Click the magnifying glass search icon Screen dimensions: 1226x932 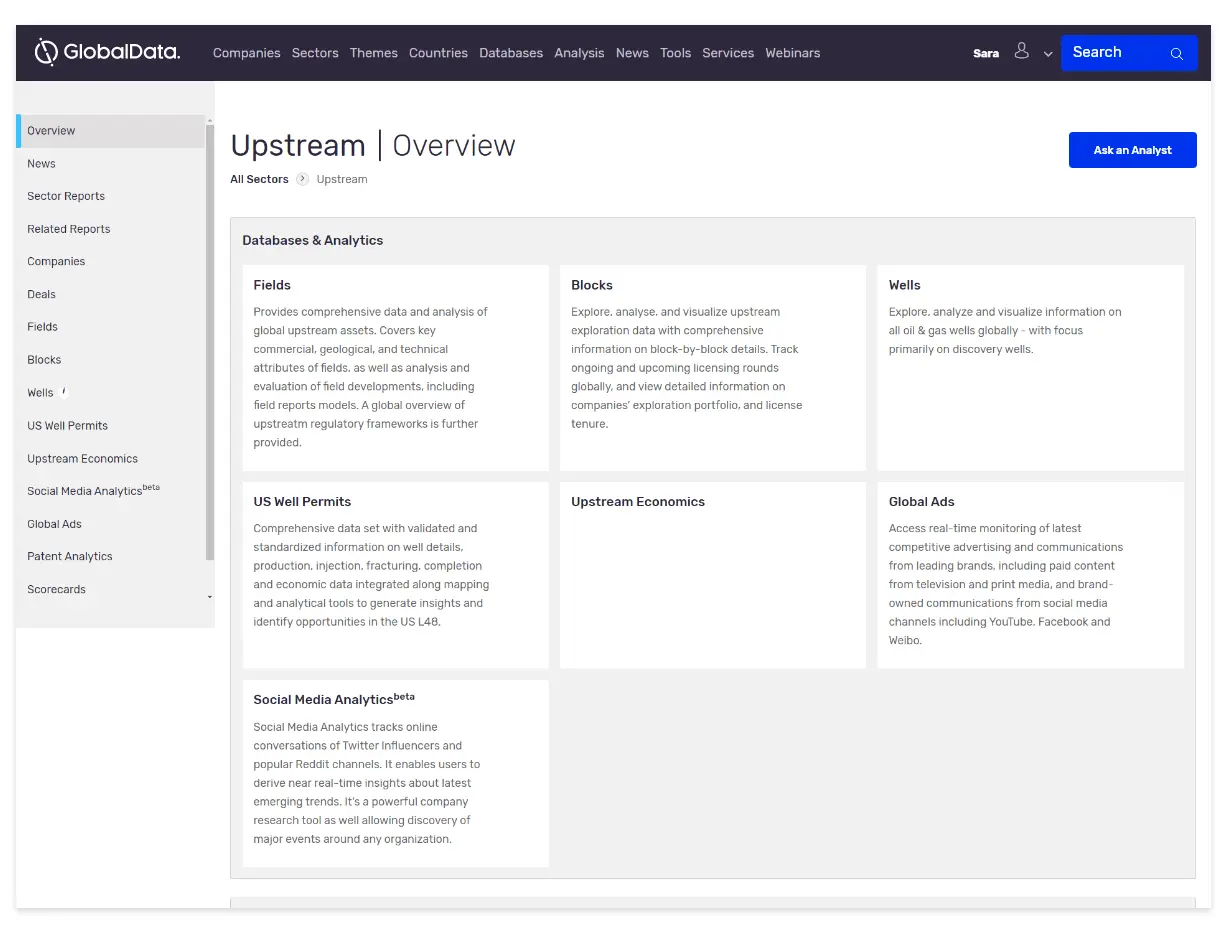(1177, 54)
